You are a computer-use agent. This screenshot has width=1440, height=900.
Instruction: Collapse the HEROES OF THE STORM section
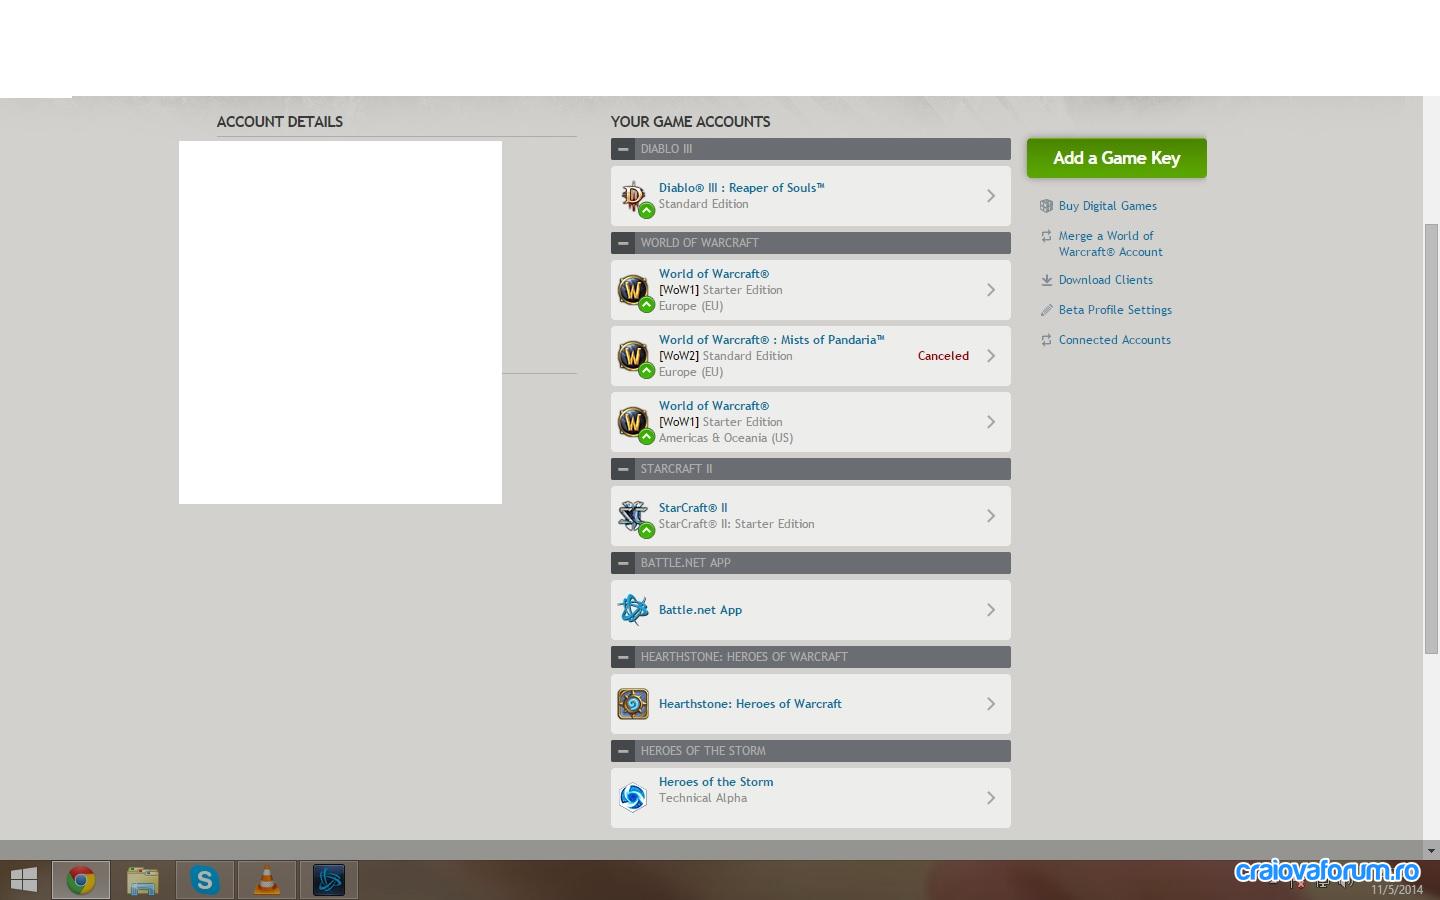point(623,751)
